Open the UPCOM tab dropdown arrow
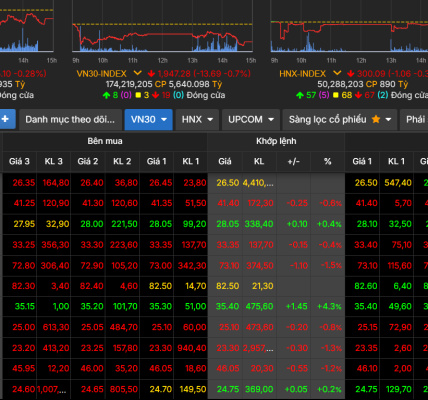 point(271,120)
